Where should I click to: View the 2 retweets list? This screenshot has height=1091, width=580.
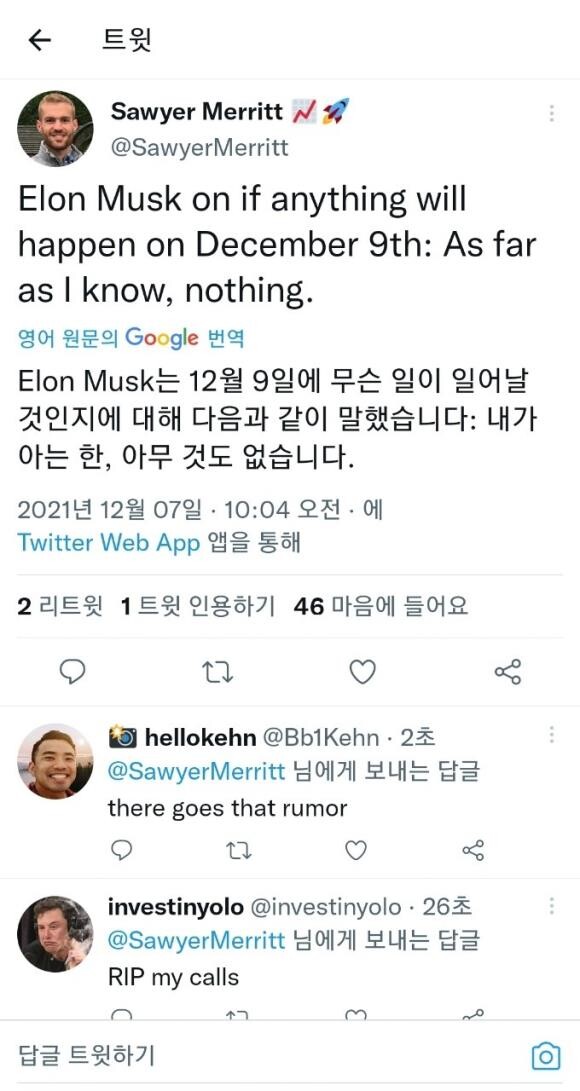[x=60, y=607]
